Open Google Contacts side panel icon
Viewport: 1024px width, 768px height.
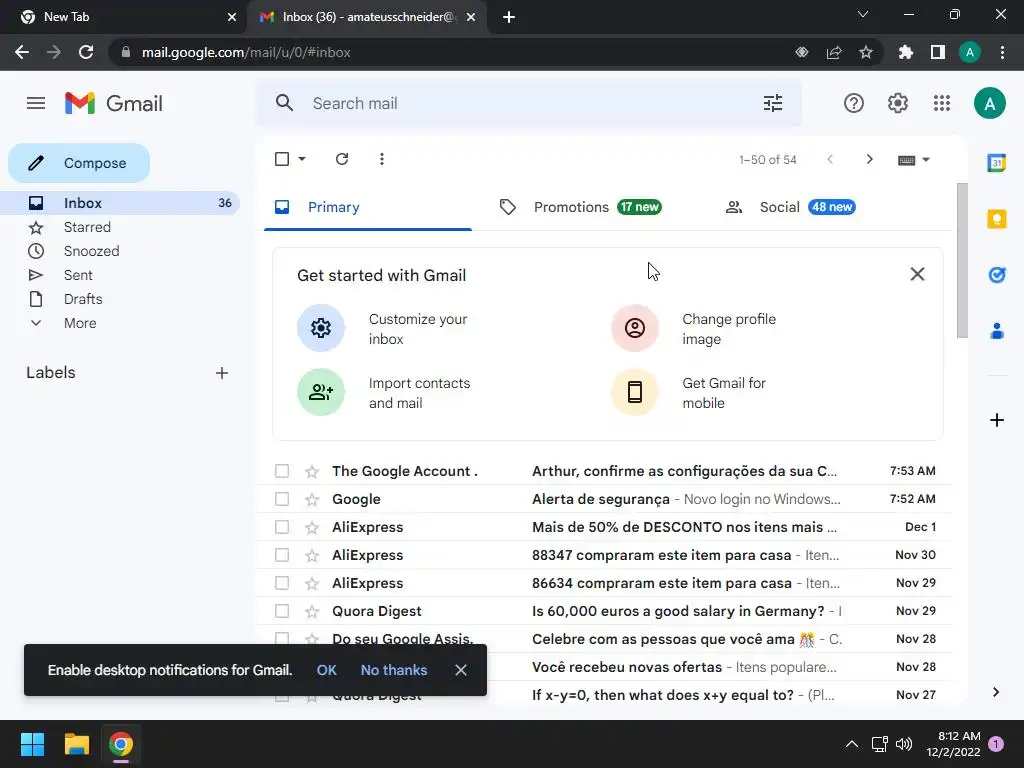(997, 331)
